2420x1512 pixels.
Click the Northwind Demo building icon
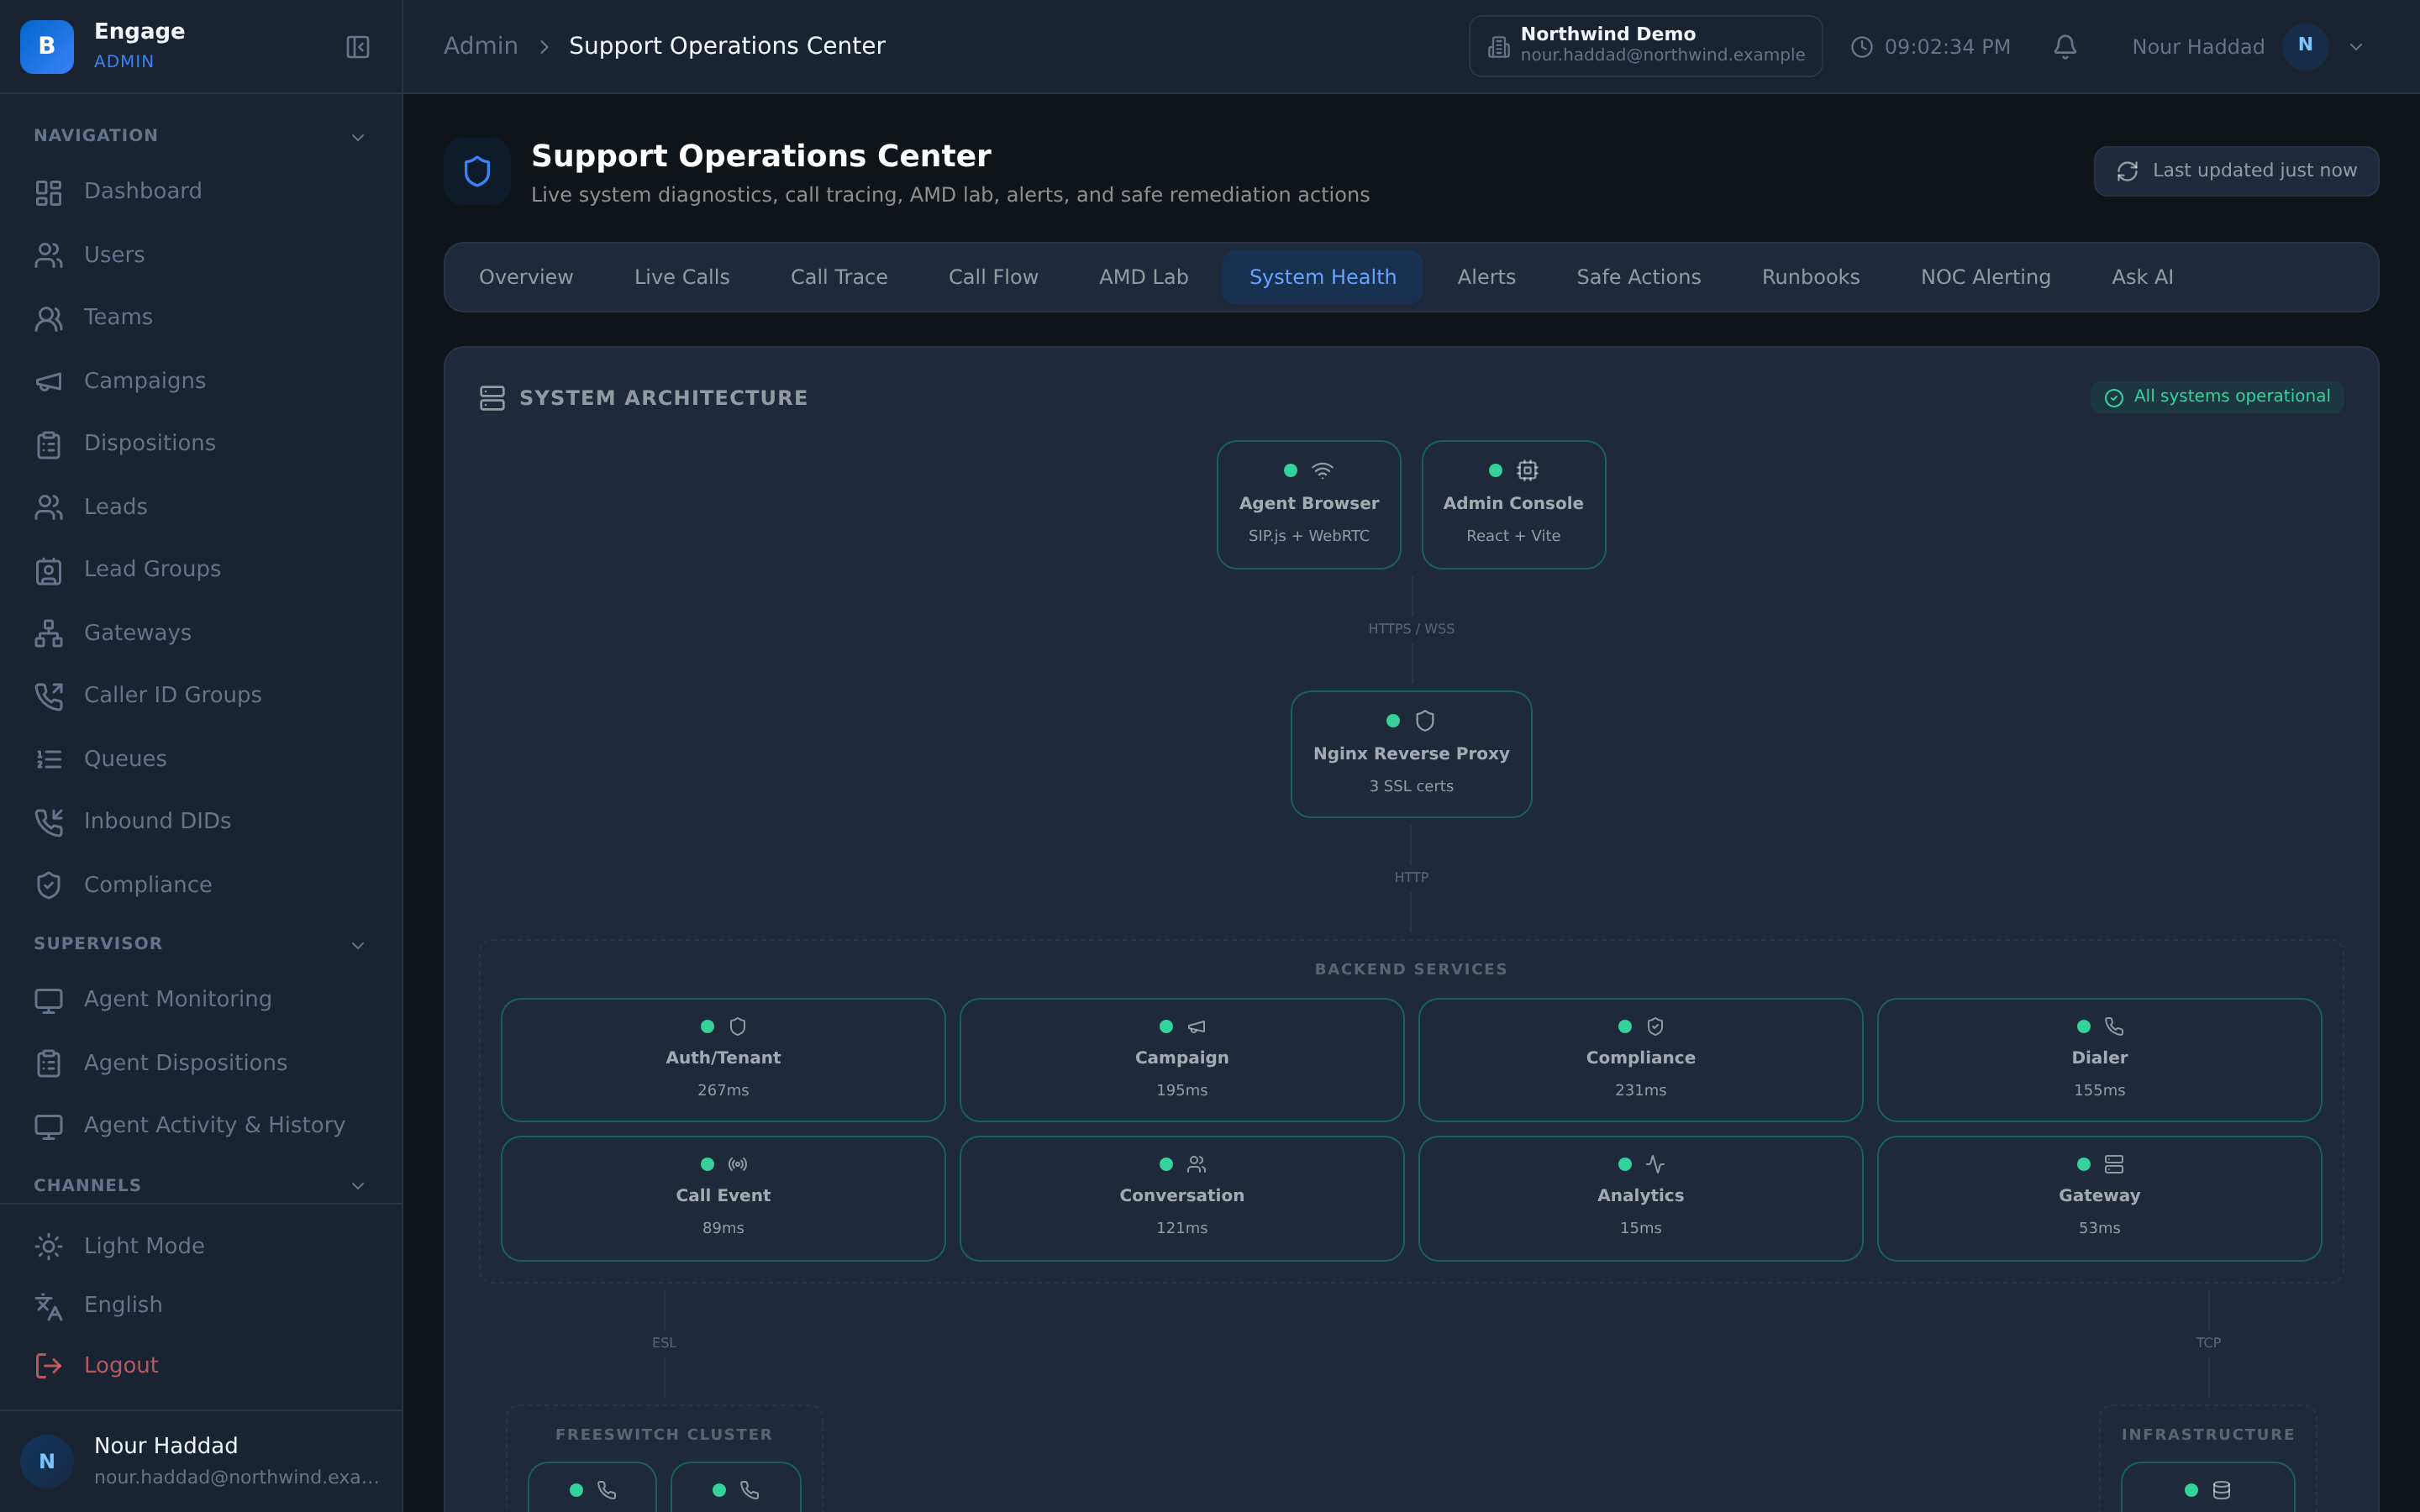click(x=1498, y=47)
